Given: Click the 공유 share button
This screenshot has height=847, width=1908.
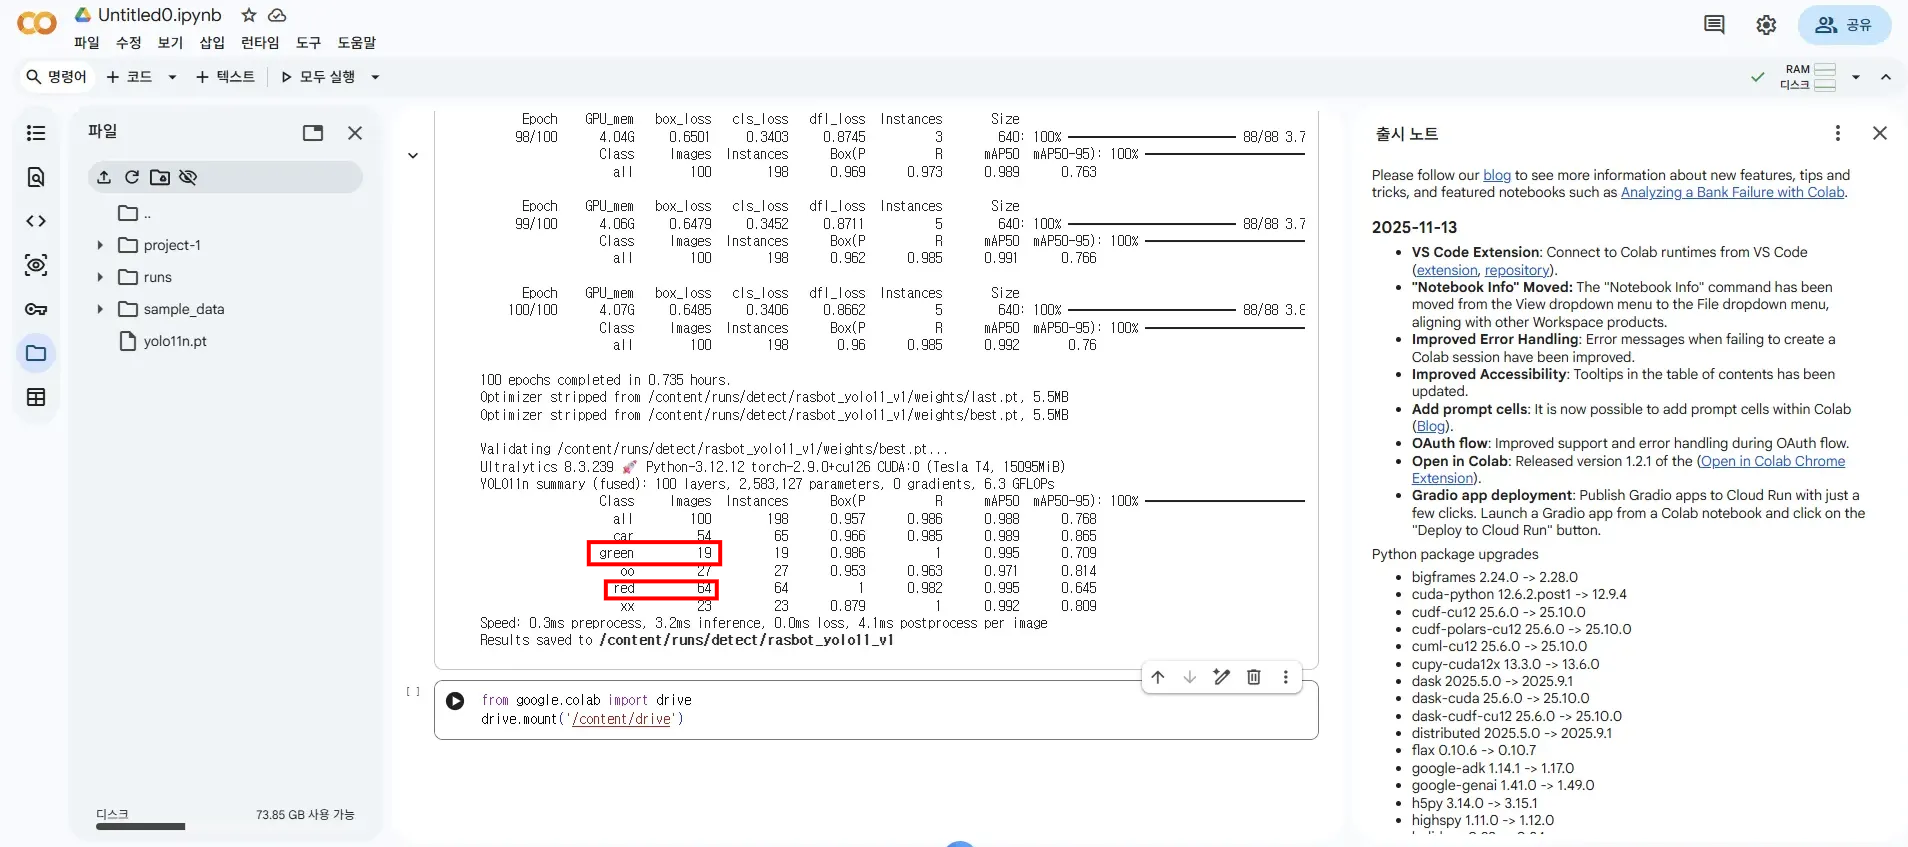Looking at the screenshot, I should 1843,25.
